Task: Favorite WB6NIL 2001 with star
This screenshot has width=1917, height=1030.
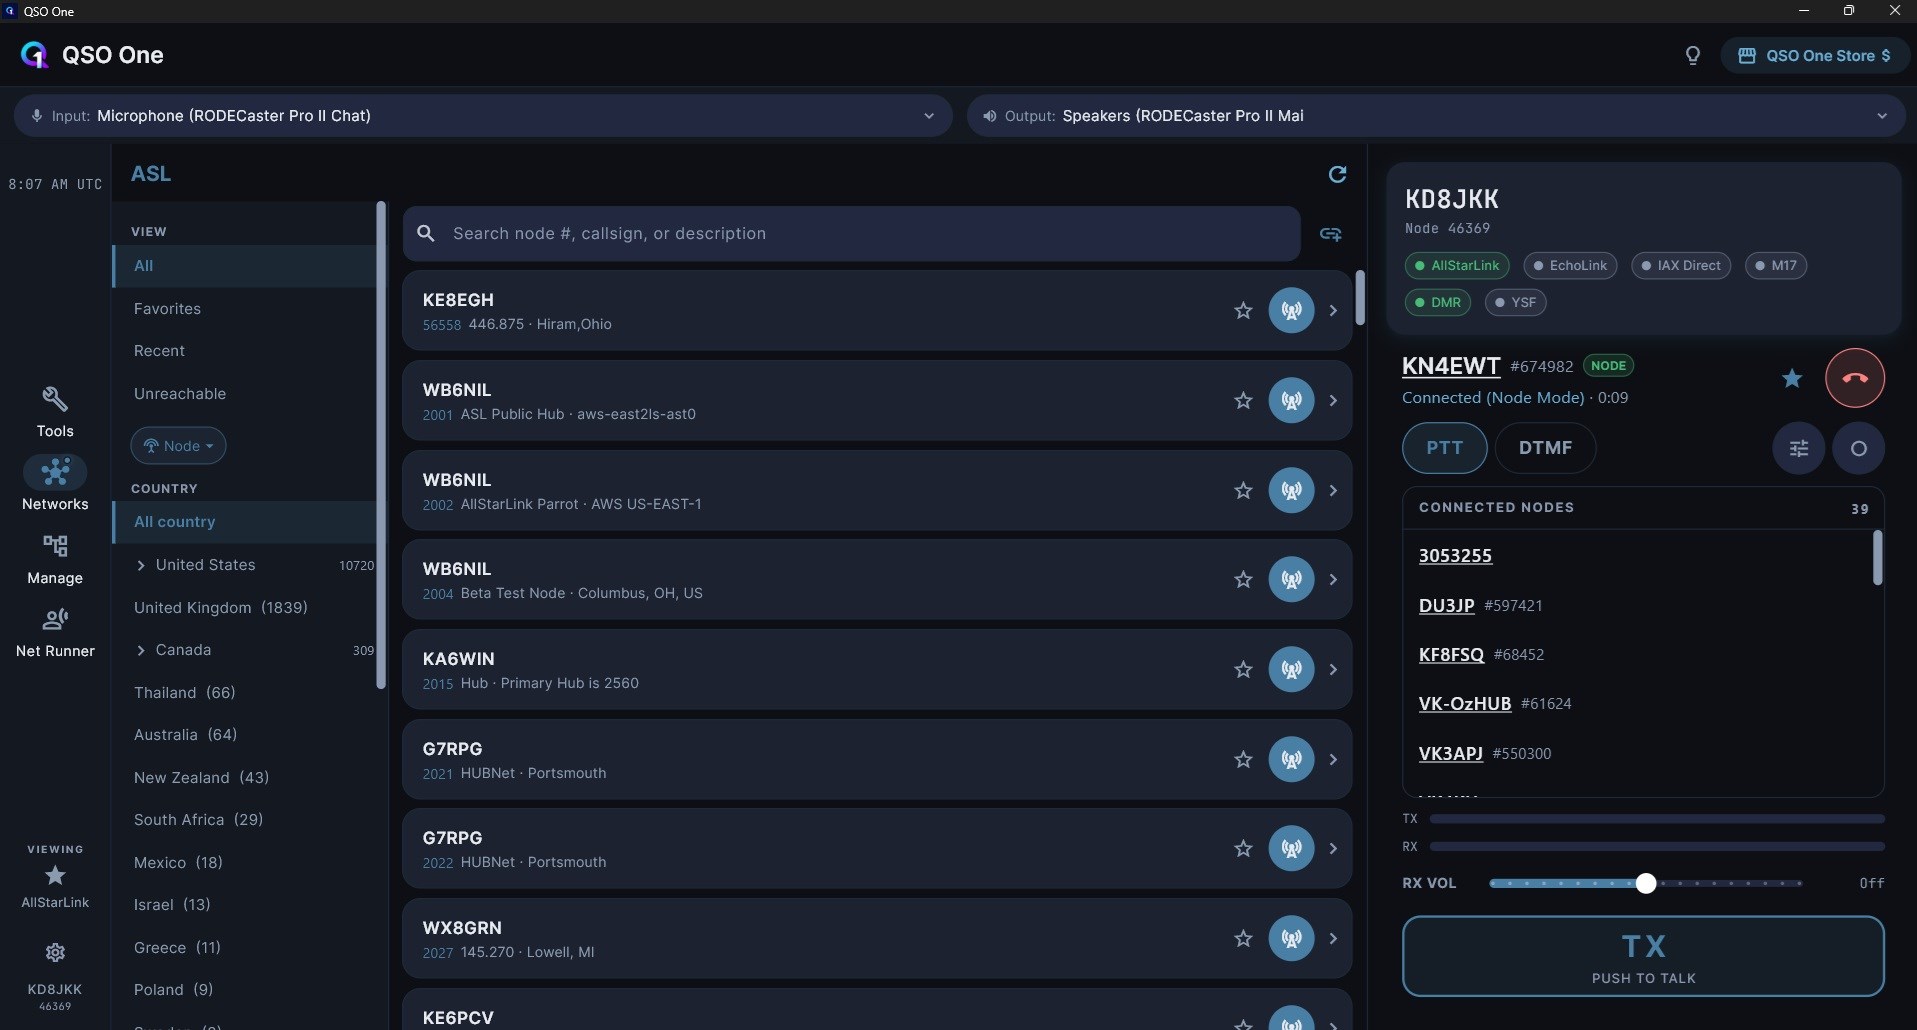Action: 1243,400
